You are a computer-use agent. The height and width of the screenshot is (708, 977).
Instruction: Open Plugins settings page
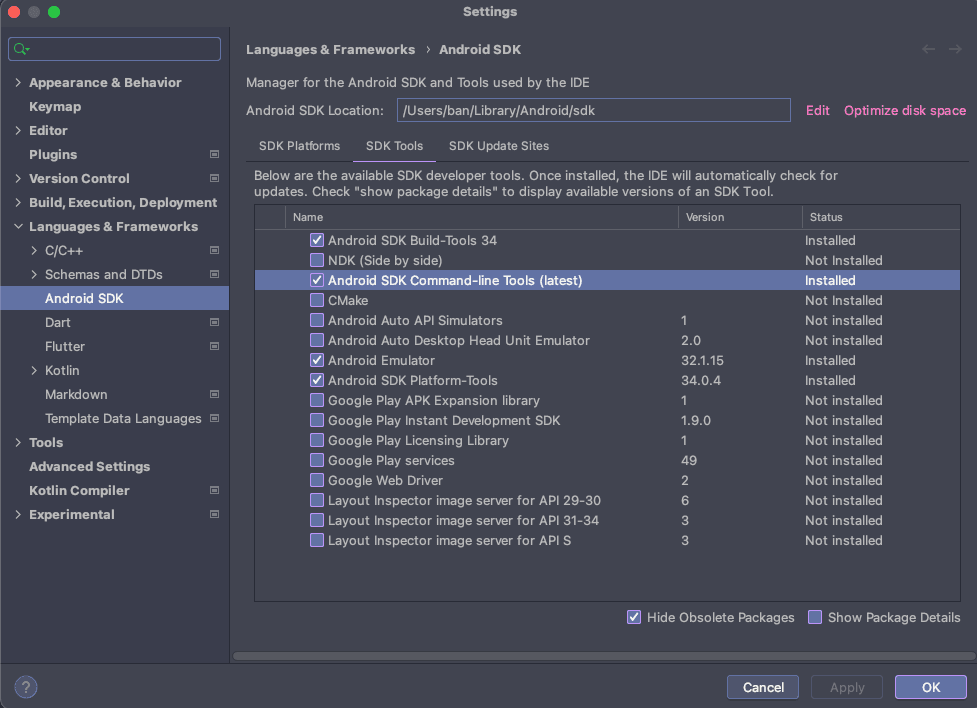53,154
